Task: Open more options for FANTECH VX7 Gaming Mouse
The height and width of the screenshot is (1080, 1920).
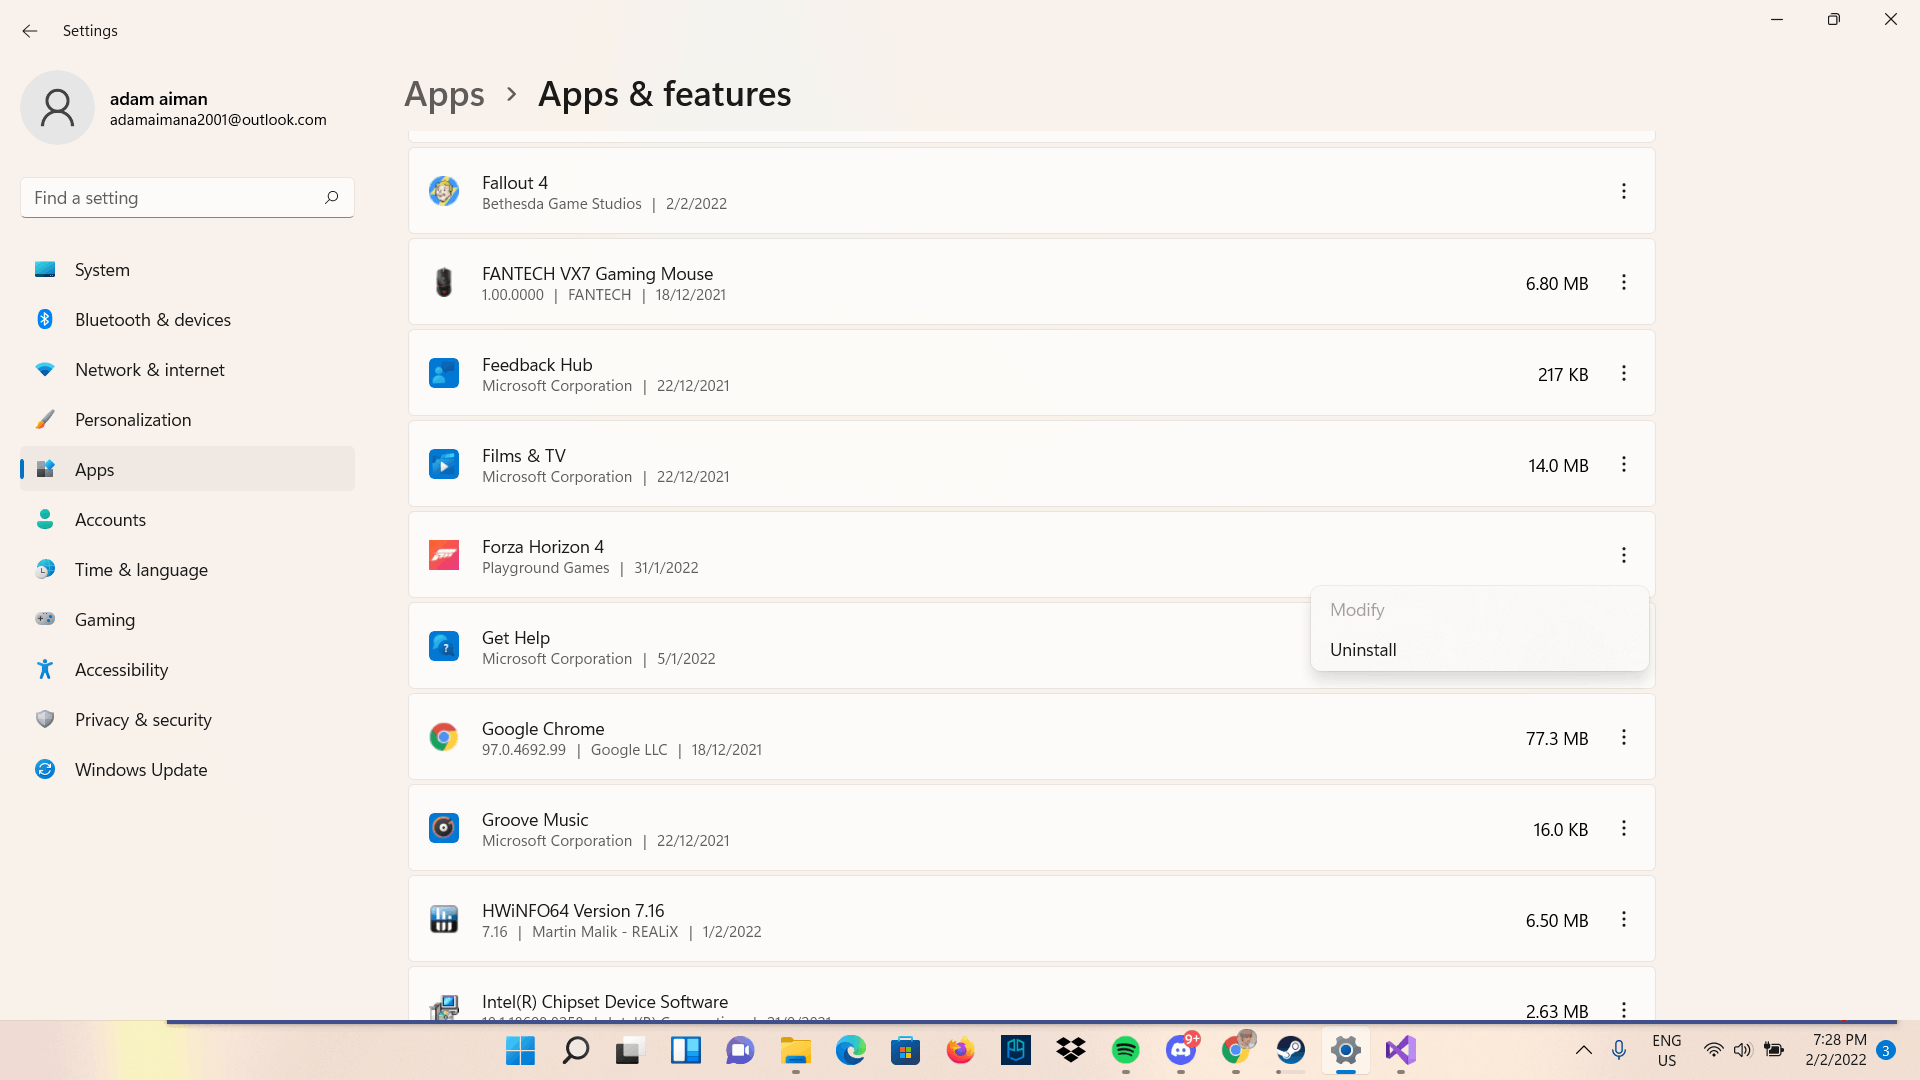Action: point(1624,282)
